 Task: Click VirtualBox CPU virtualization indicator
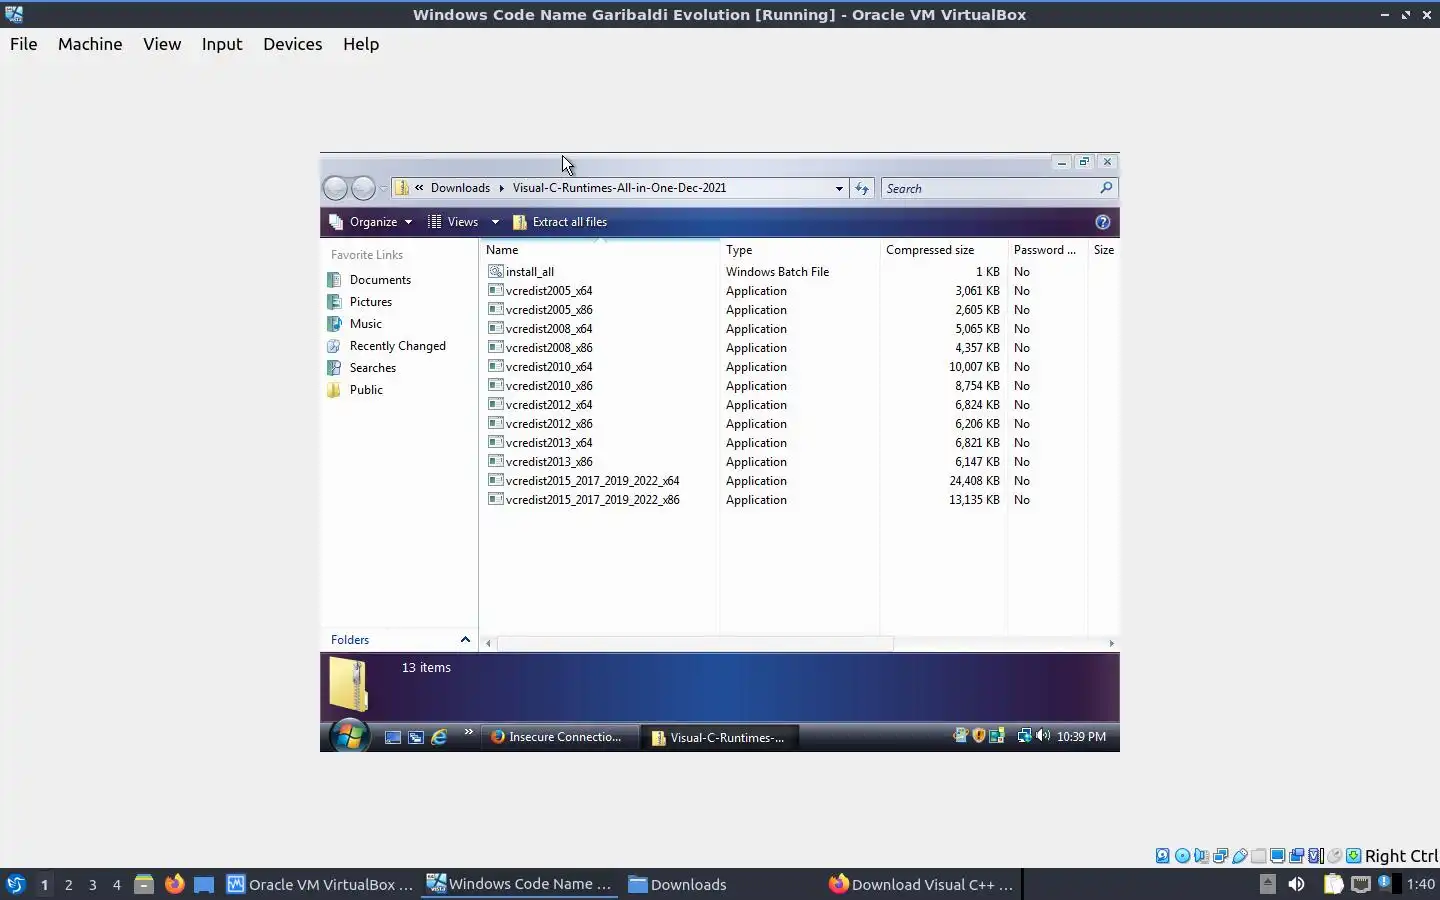(x=1315, y=856)
